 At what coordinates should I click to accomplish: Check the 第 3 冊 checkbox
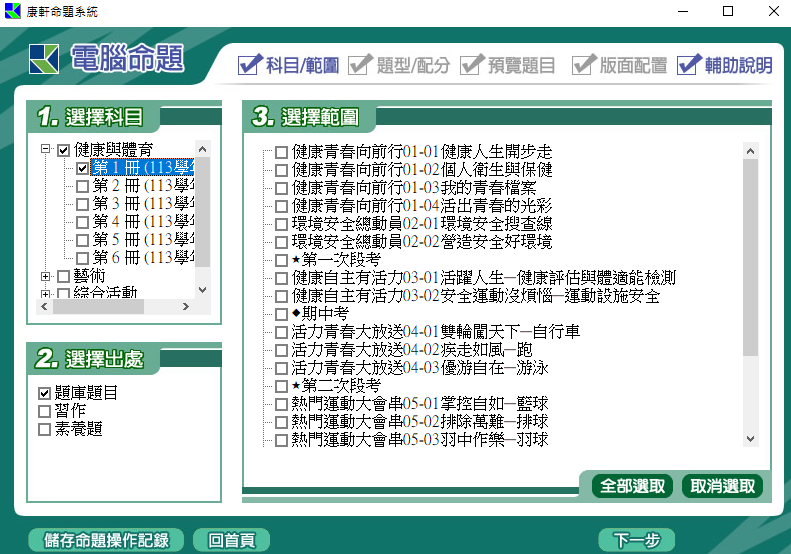pyautogui.click(x=82, y=204)
